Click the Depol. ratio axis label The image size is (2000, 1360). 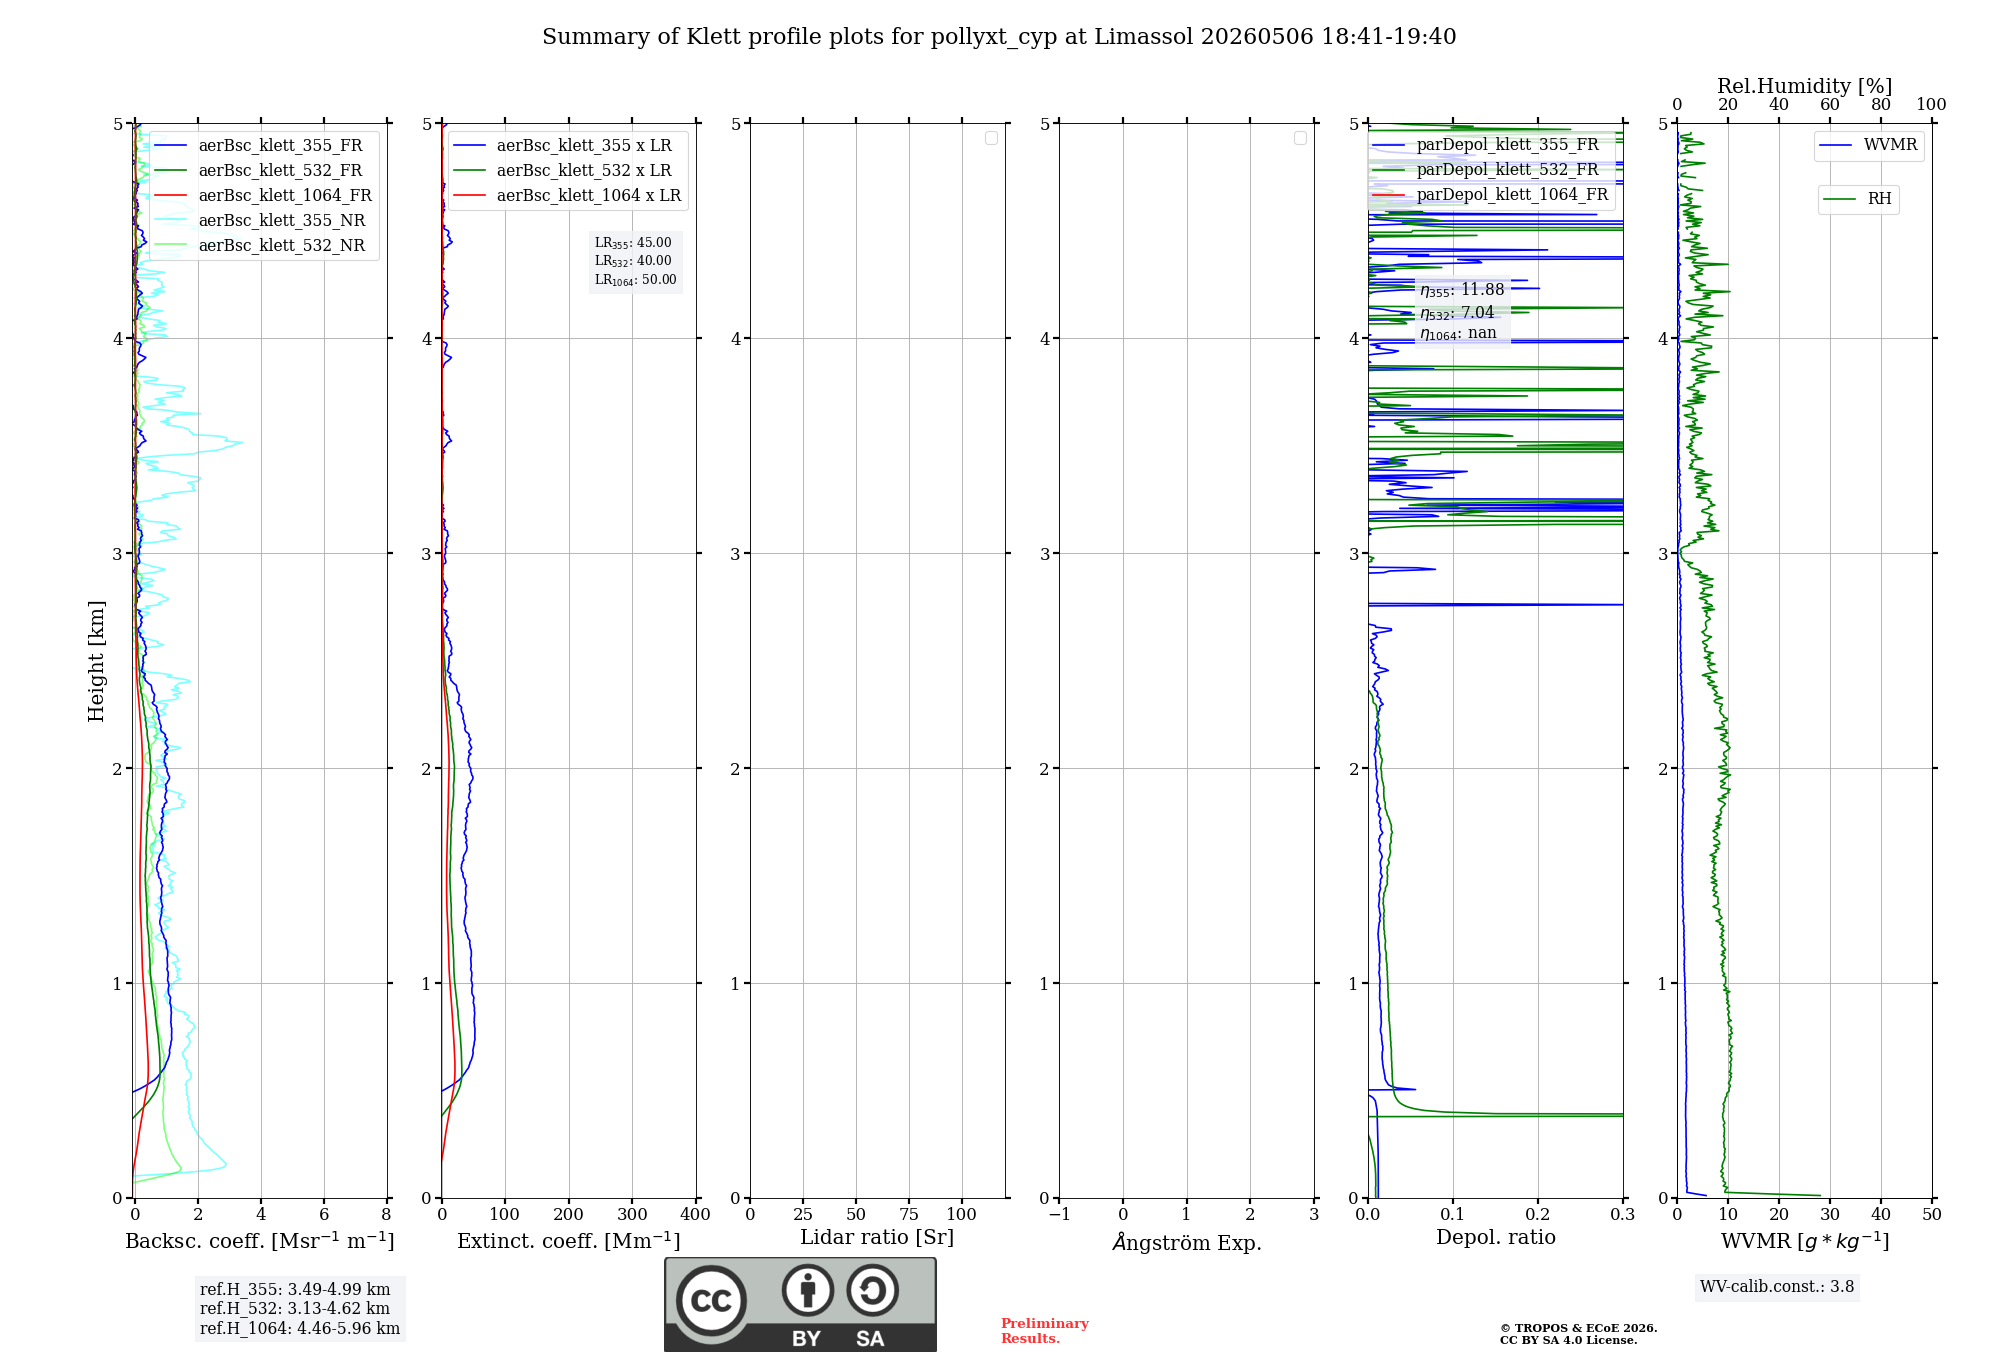point(1496,1238)
